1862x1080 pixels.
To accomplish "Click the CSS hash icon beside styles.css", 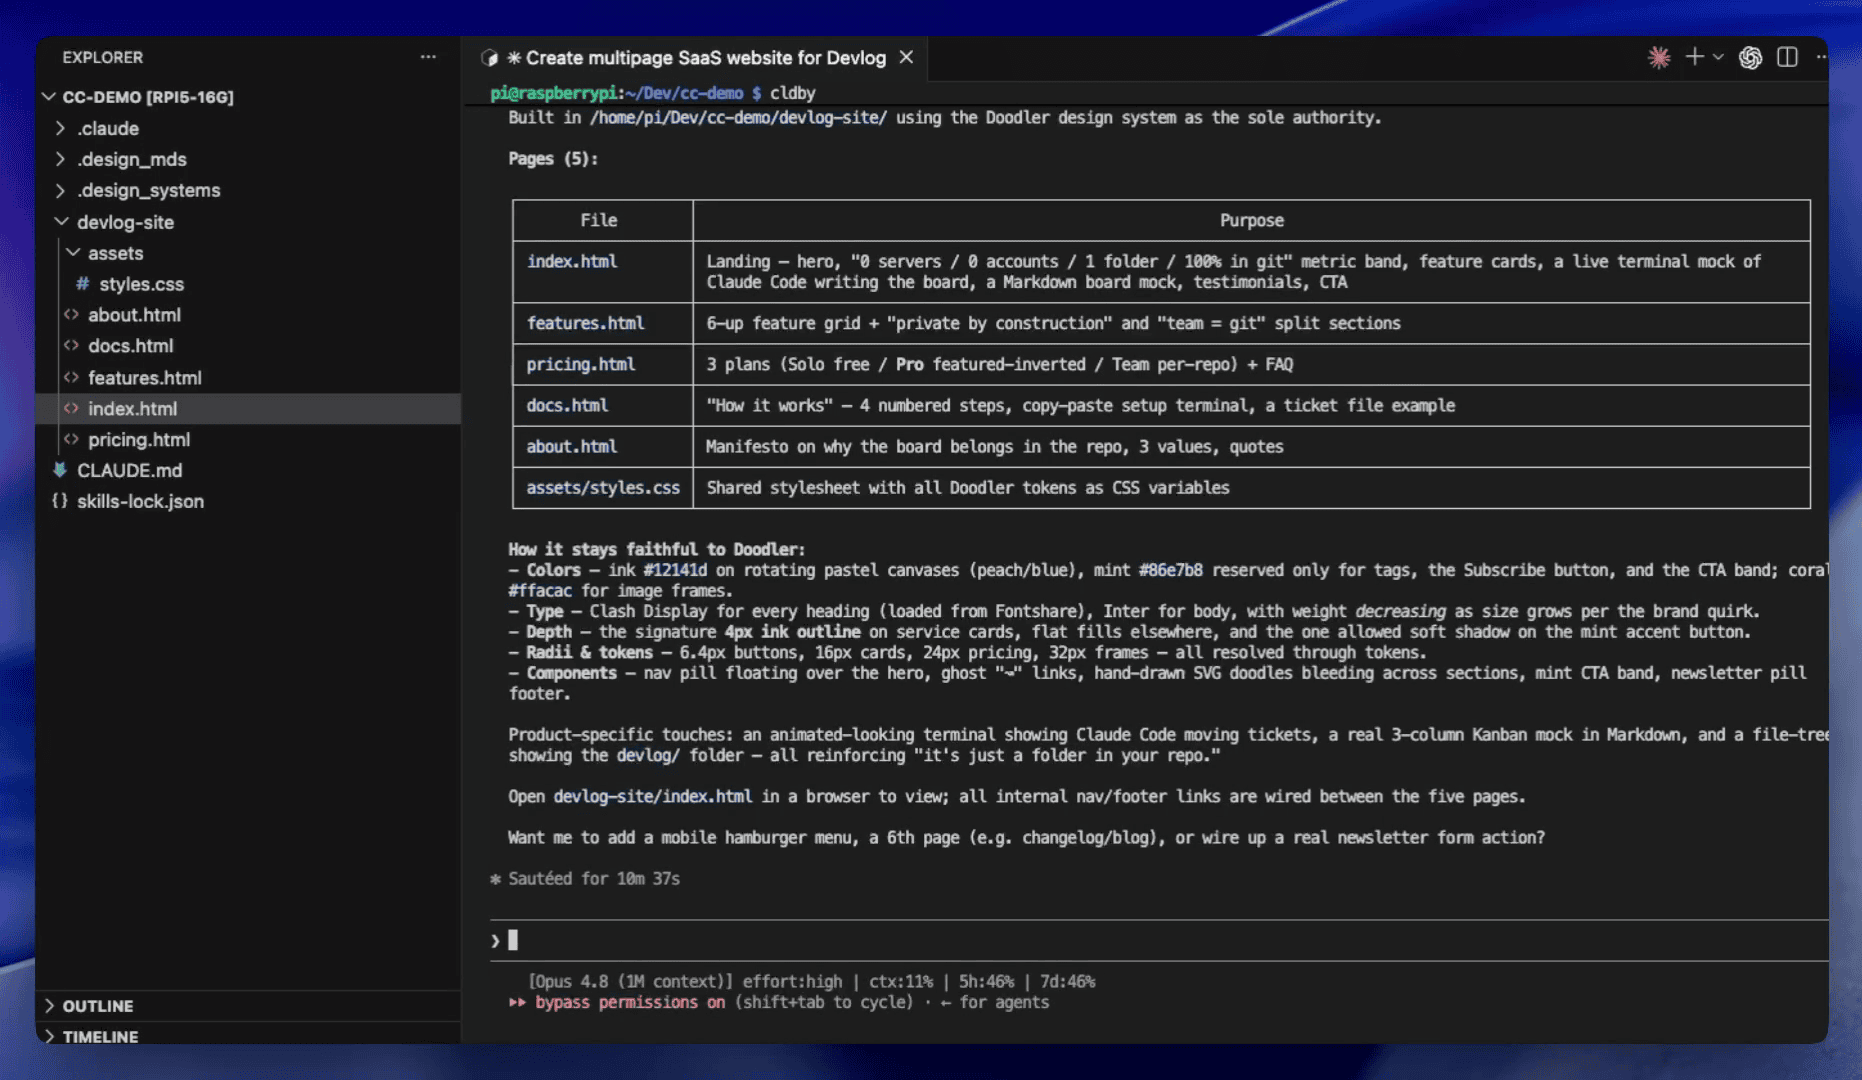I will click(x=82, y=284).
